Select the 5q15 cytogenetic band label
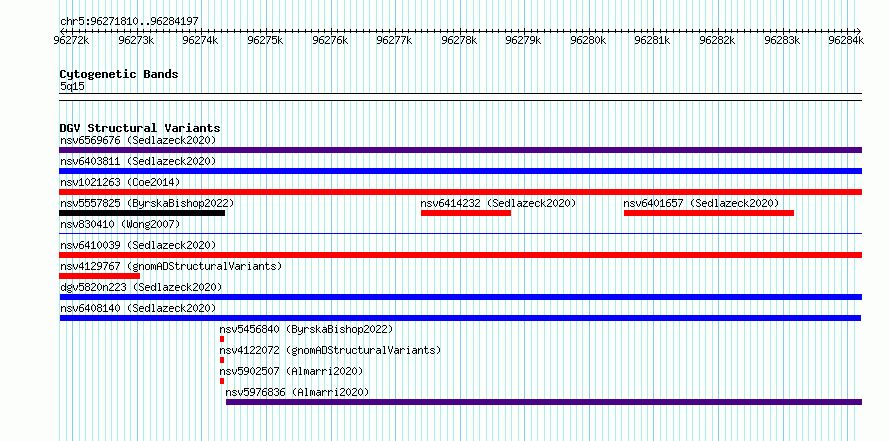Viewport: 890px width, 441px height. coord(72,87)
